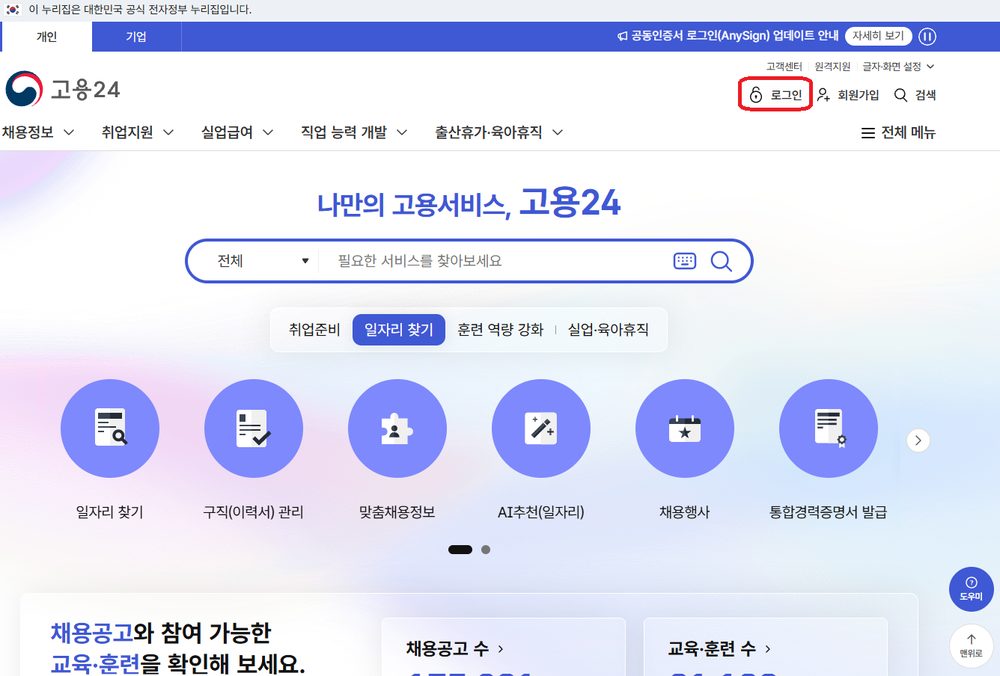Image resolution: width=1000 pixels, height=676 pixels.
Task: Click the Korean flag icon on the top banner
Action: click(13, 10)
